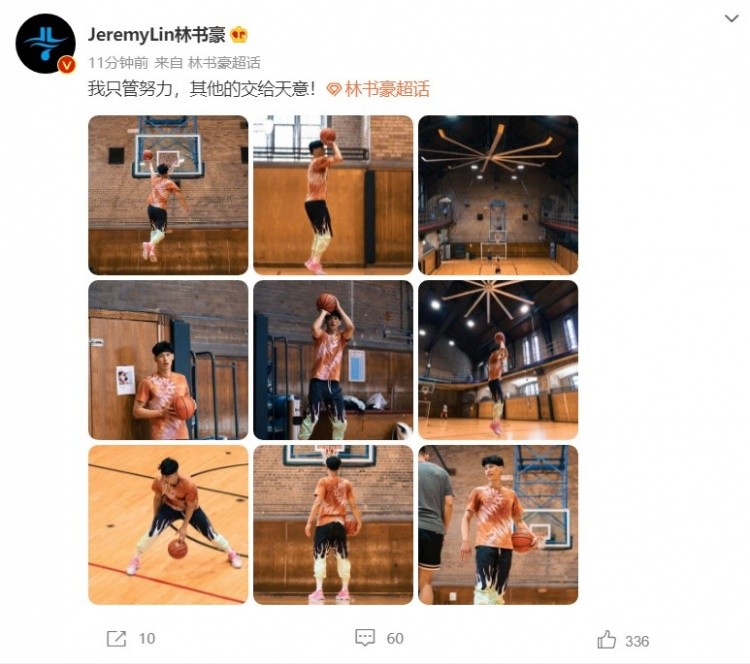
Task: Open the back-view facing hoop photo
Action: (x=333, y=525)
